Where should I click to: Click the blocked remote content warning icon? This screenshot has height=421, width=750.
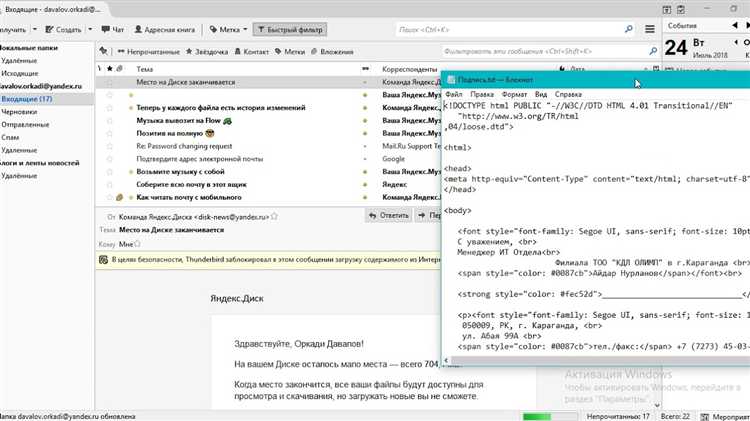(103, 260)
